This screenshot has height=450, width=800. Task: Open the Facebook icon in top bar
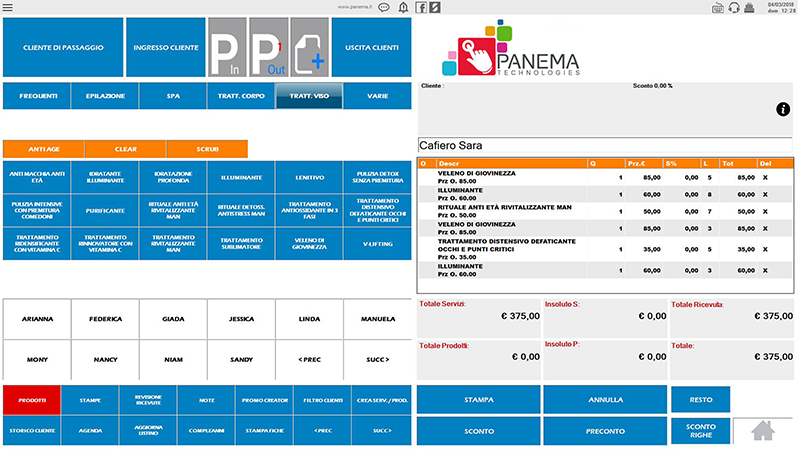coord(421,7)
